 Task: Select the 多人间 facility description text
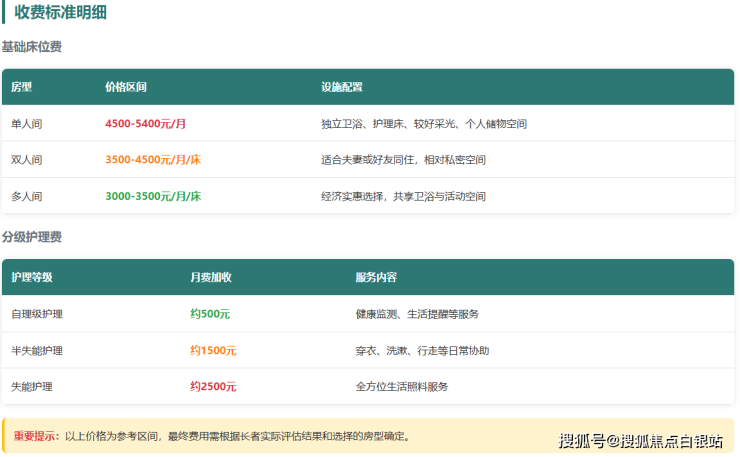click(x=403, y=196)
